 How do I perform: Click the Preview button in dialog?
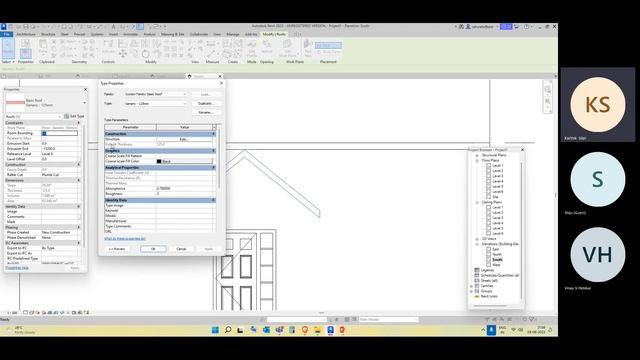tap(117, 249)
